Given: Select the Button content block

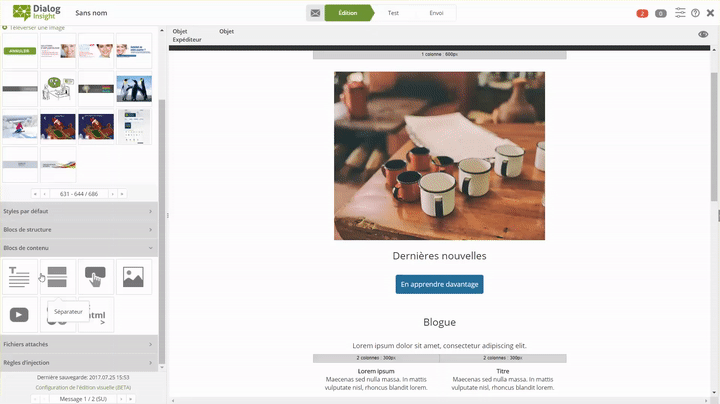Looking at the screenshot, I should [x=96, y=277].
